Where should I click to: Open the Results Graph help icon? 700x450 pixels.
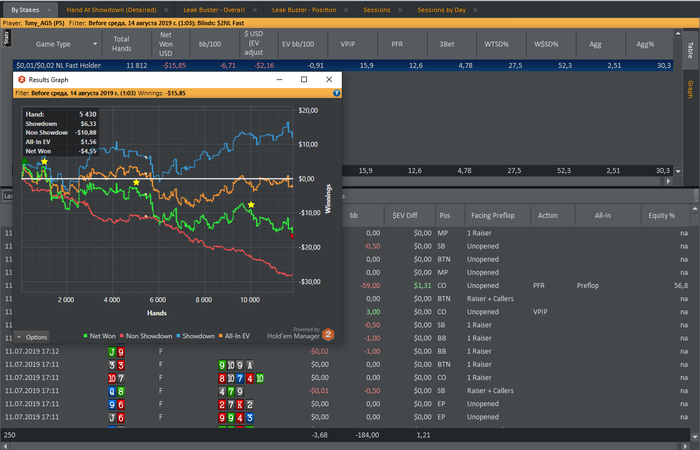coord(337,93)
